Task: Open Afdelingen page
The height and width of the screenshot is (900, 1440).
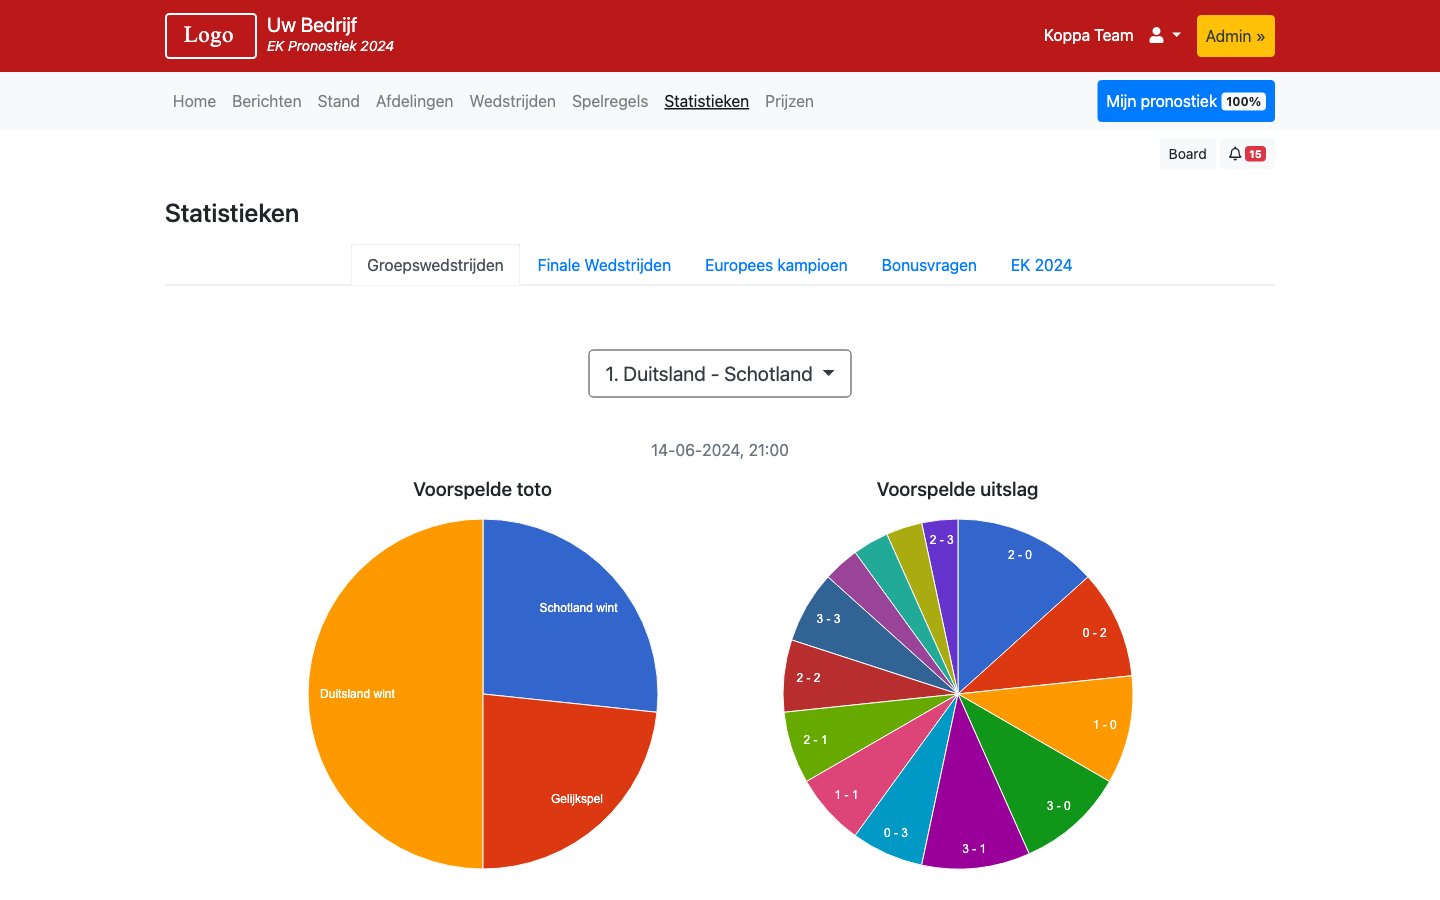Action: point(415,101)
